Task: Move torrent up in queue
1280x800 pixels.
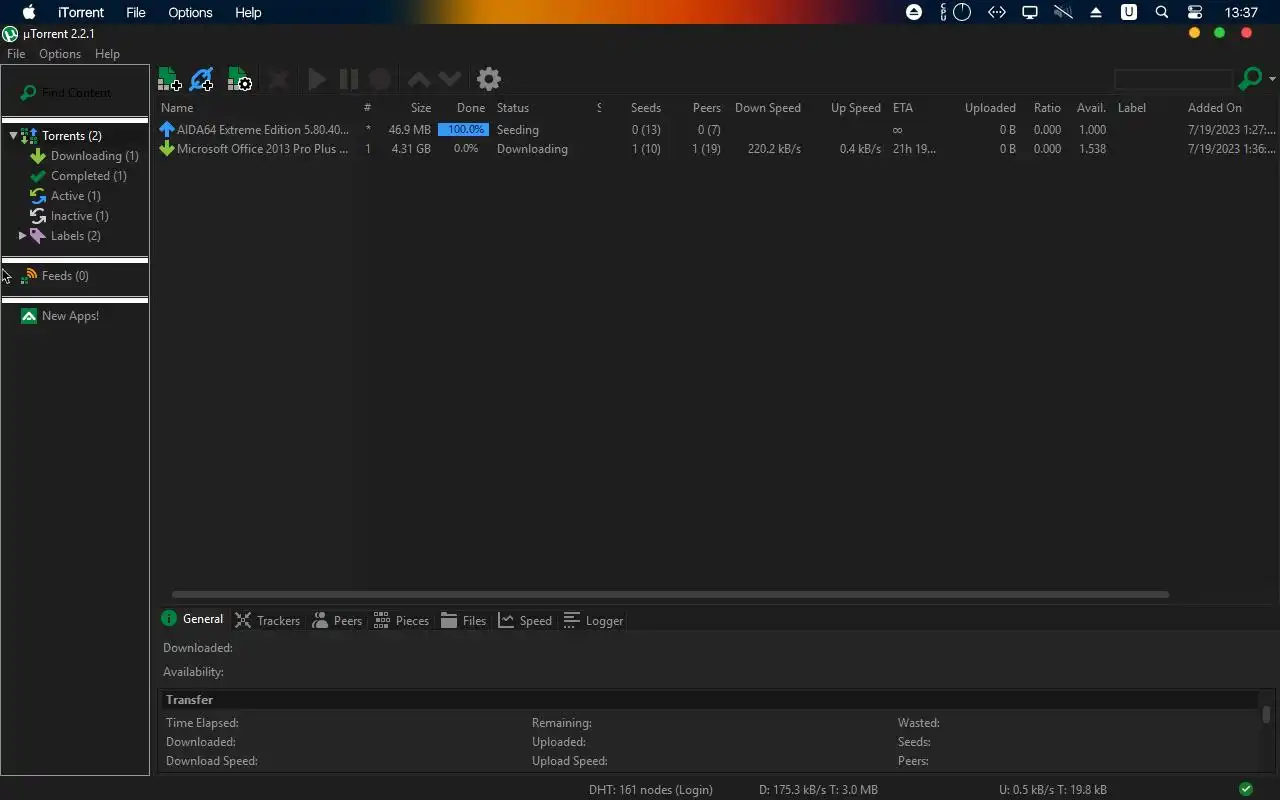Action: (419, 79)
